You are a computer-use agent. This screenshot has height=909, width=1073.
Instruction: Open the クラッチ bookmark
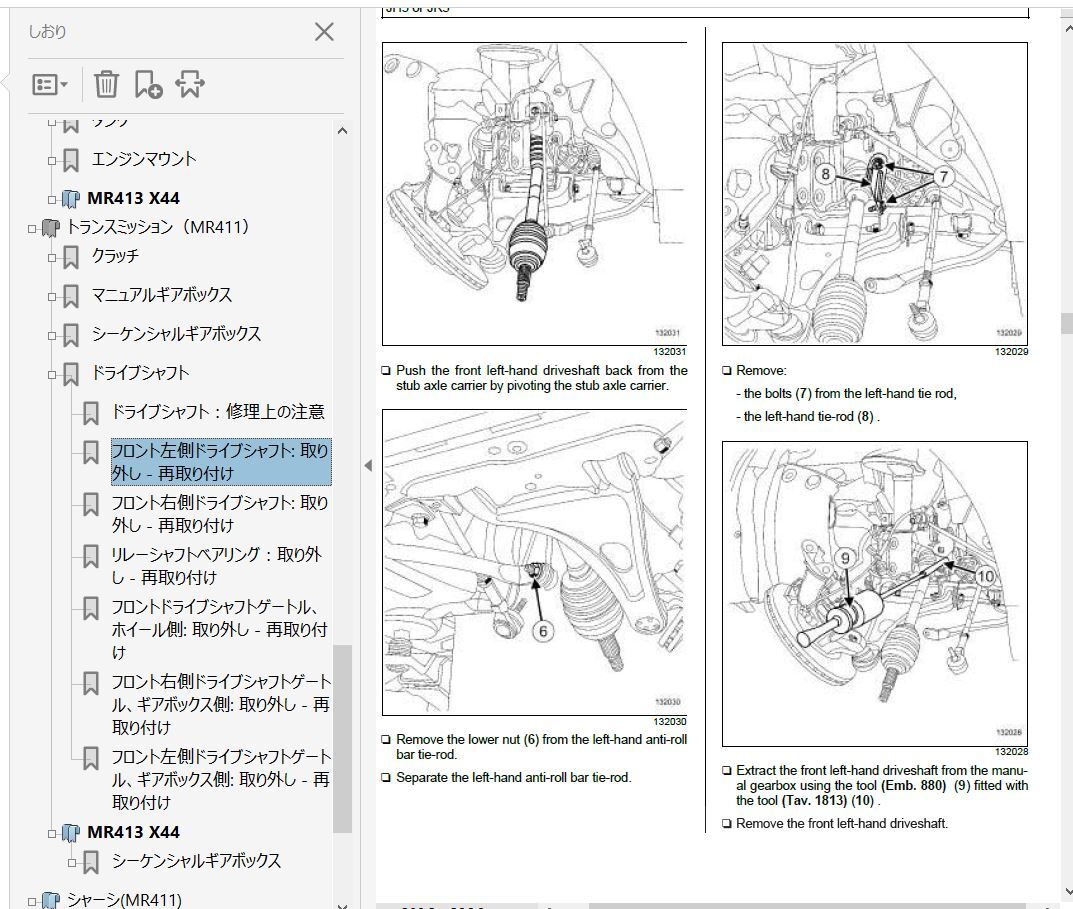[x=115, y=256]
